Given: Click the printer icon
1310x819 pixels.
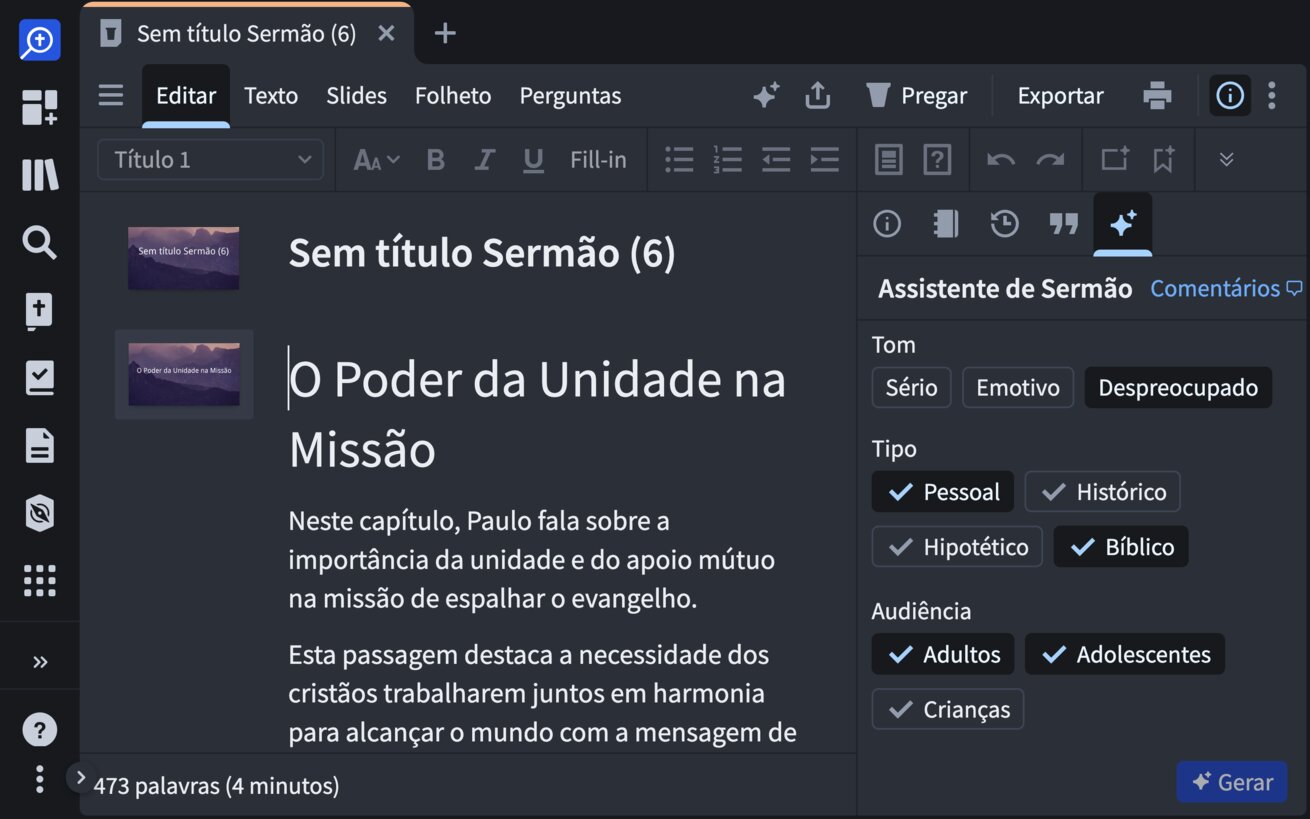Looking at the screenshot, I should (1157, 95).
